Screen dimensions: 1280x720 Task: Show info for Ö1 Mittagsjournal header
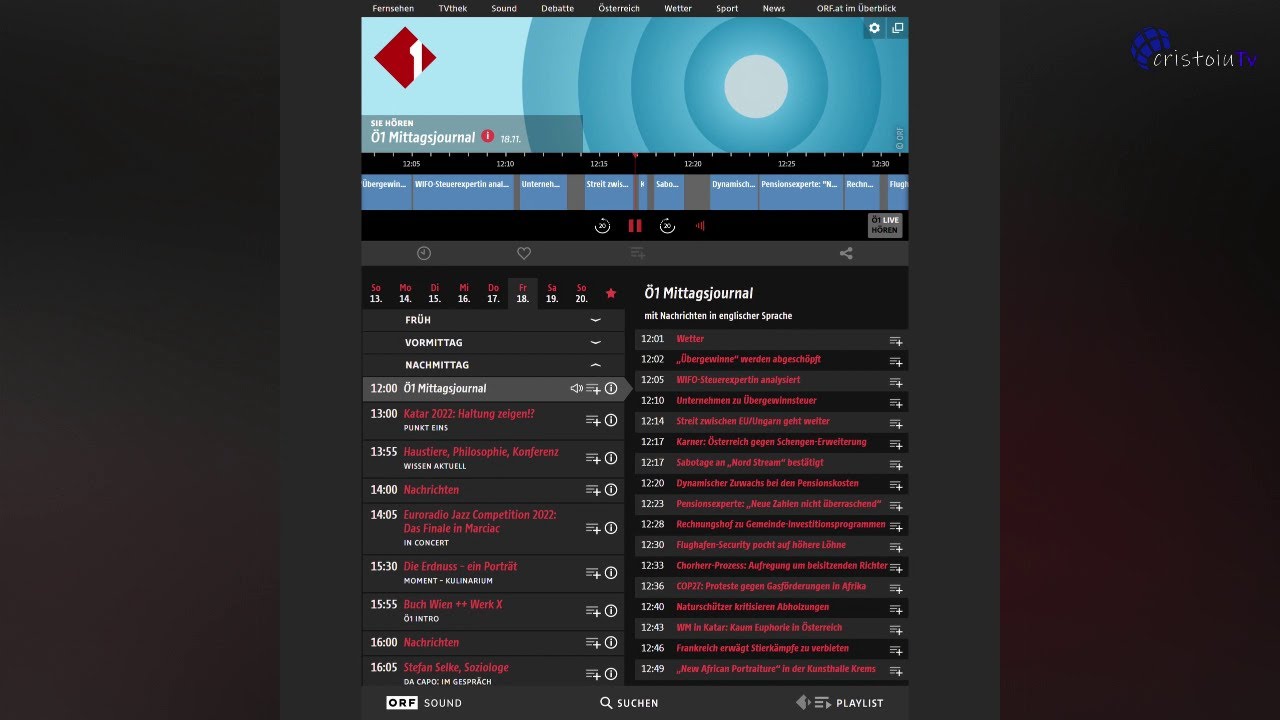click(488, 136)
